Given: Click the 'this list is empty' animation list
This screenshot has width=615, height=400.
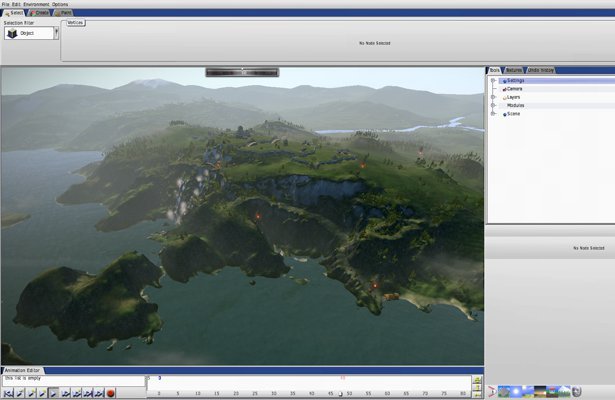Looking at the screenshot, I should click(x=74, y=381).
